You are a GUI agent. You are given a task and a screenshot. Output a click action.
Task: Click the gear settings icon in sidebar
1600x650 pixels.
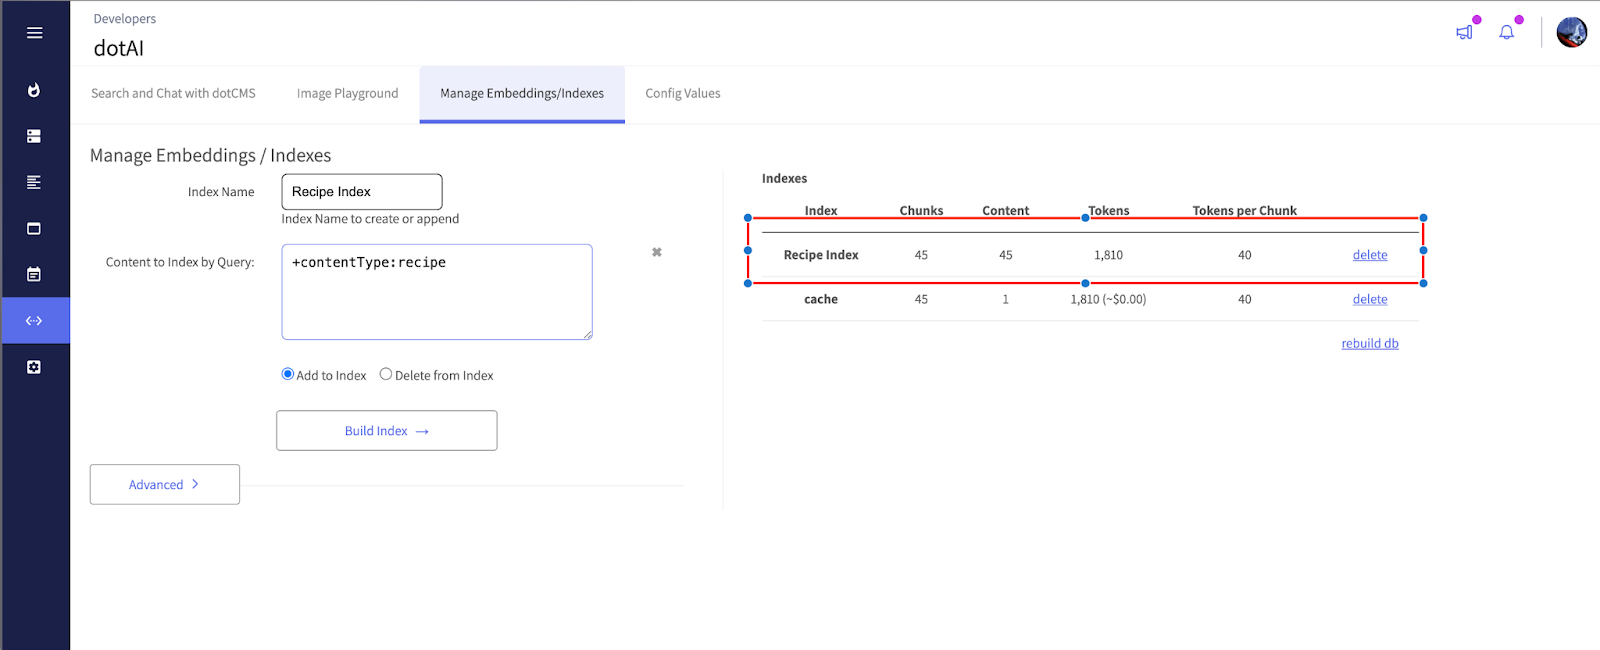(34, 367)
